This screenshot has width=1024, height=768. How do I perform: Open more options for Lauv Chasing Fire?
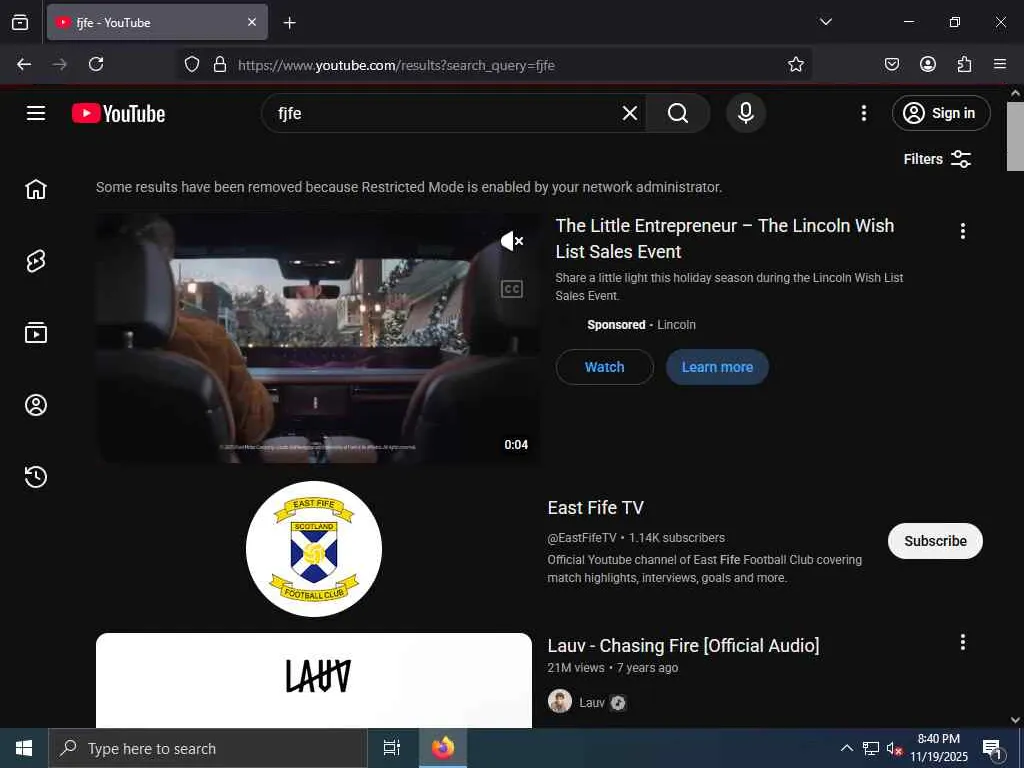pos(963,643)
